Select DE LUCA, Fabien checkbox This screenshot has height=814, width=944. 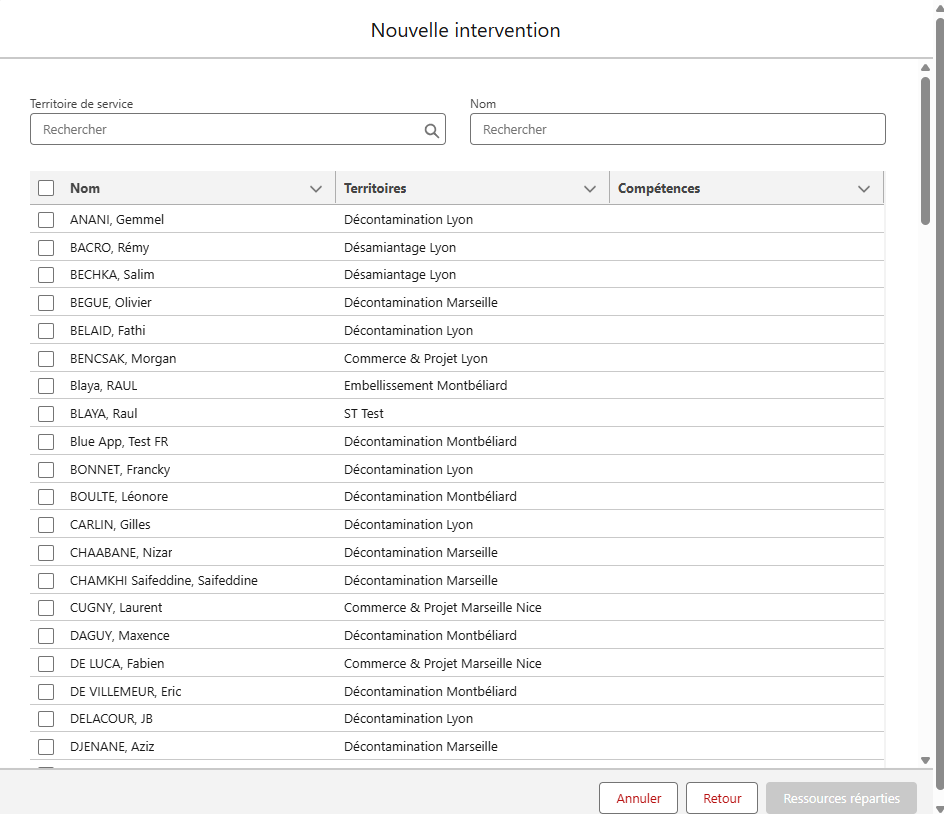[46, 663]
